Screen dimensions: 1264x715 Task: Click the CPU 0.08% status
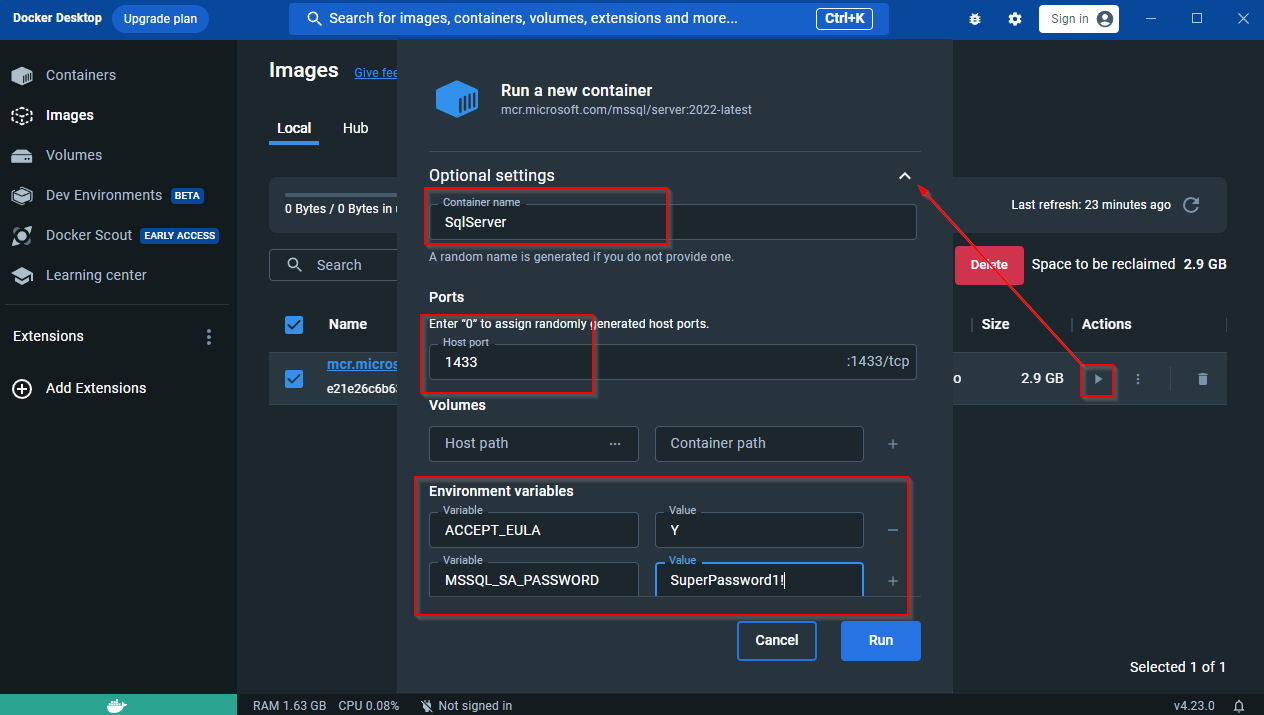tap(369, 706)
